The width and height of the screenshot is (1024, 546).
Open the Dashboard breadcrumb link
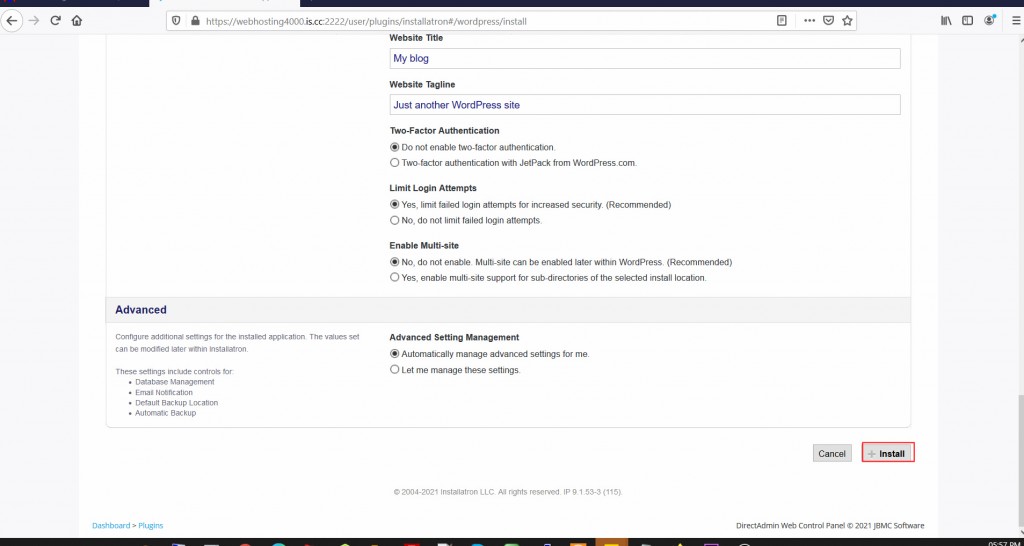tap(111, 526)
